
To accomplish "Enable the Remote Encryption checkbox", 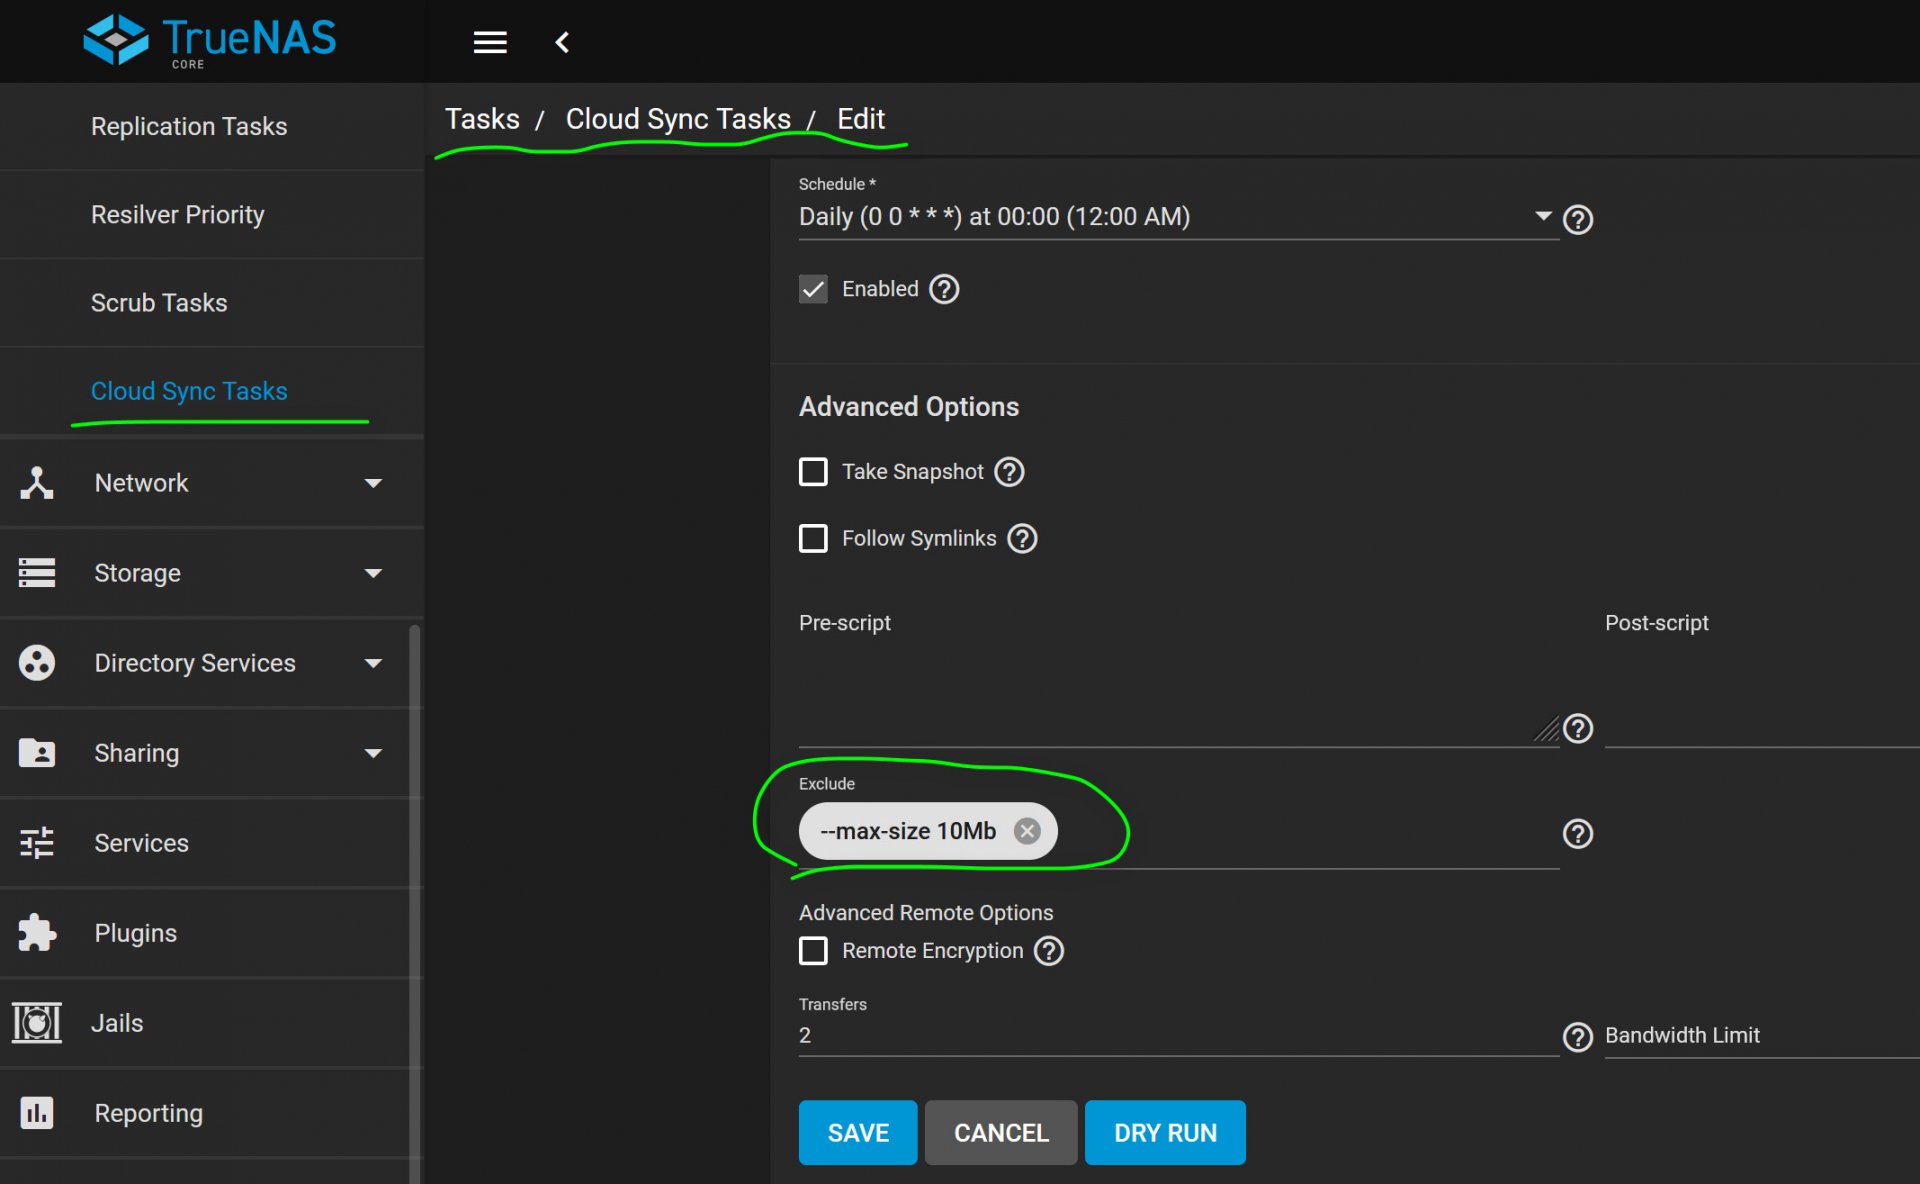I will click(x=813, y=950).
